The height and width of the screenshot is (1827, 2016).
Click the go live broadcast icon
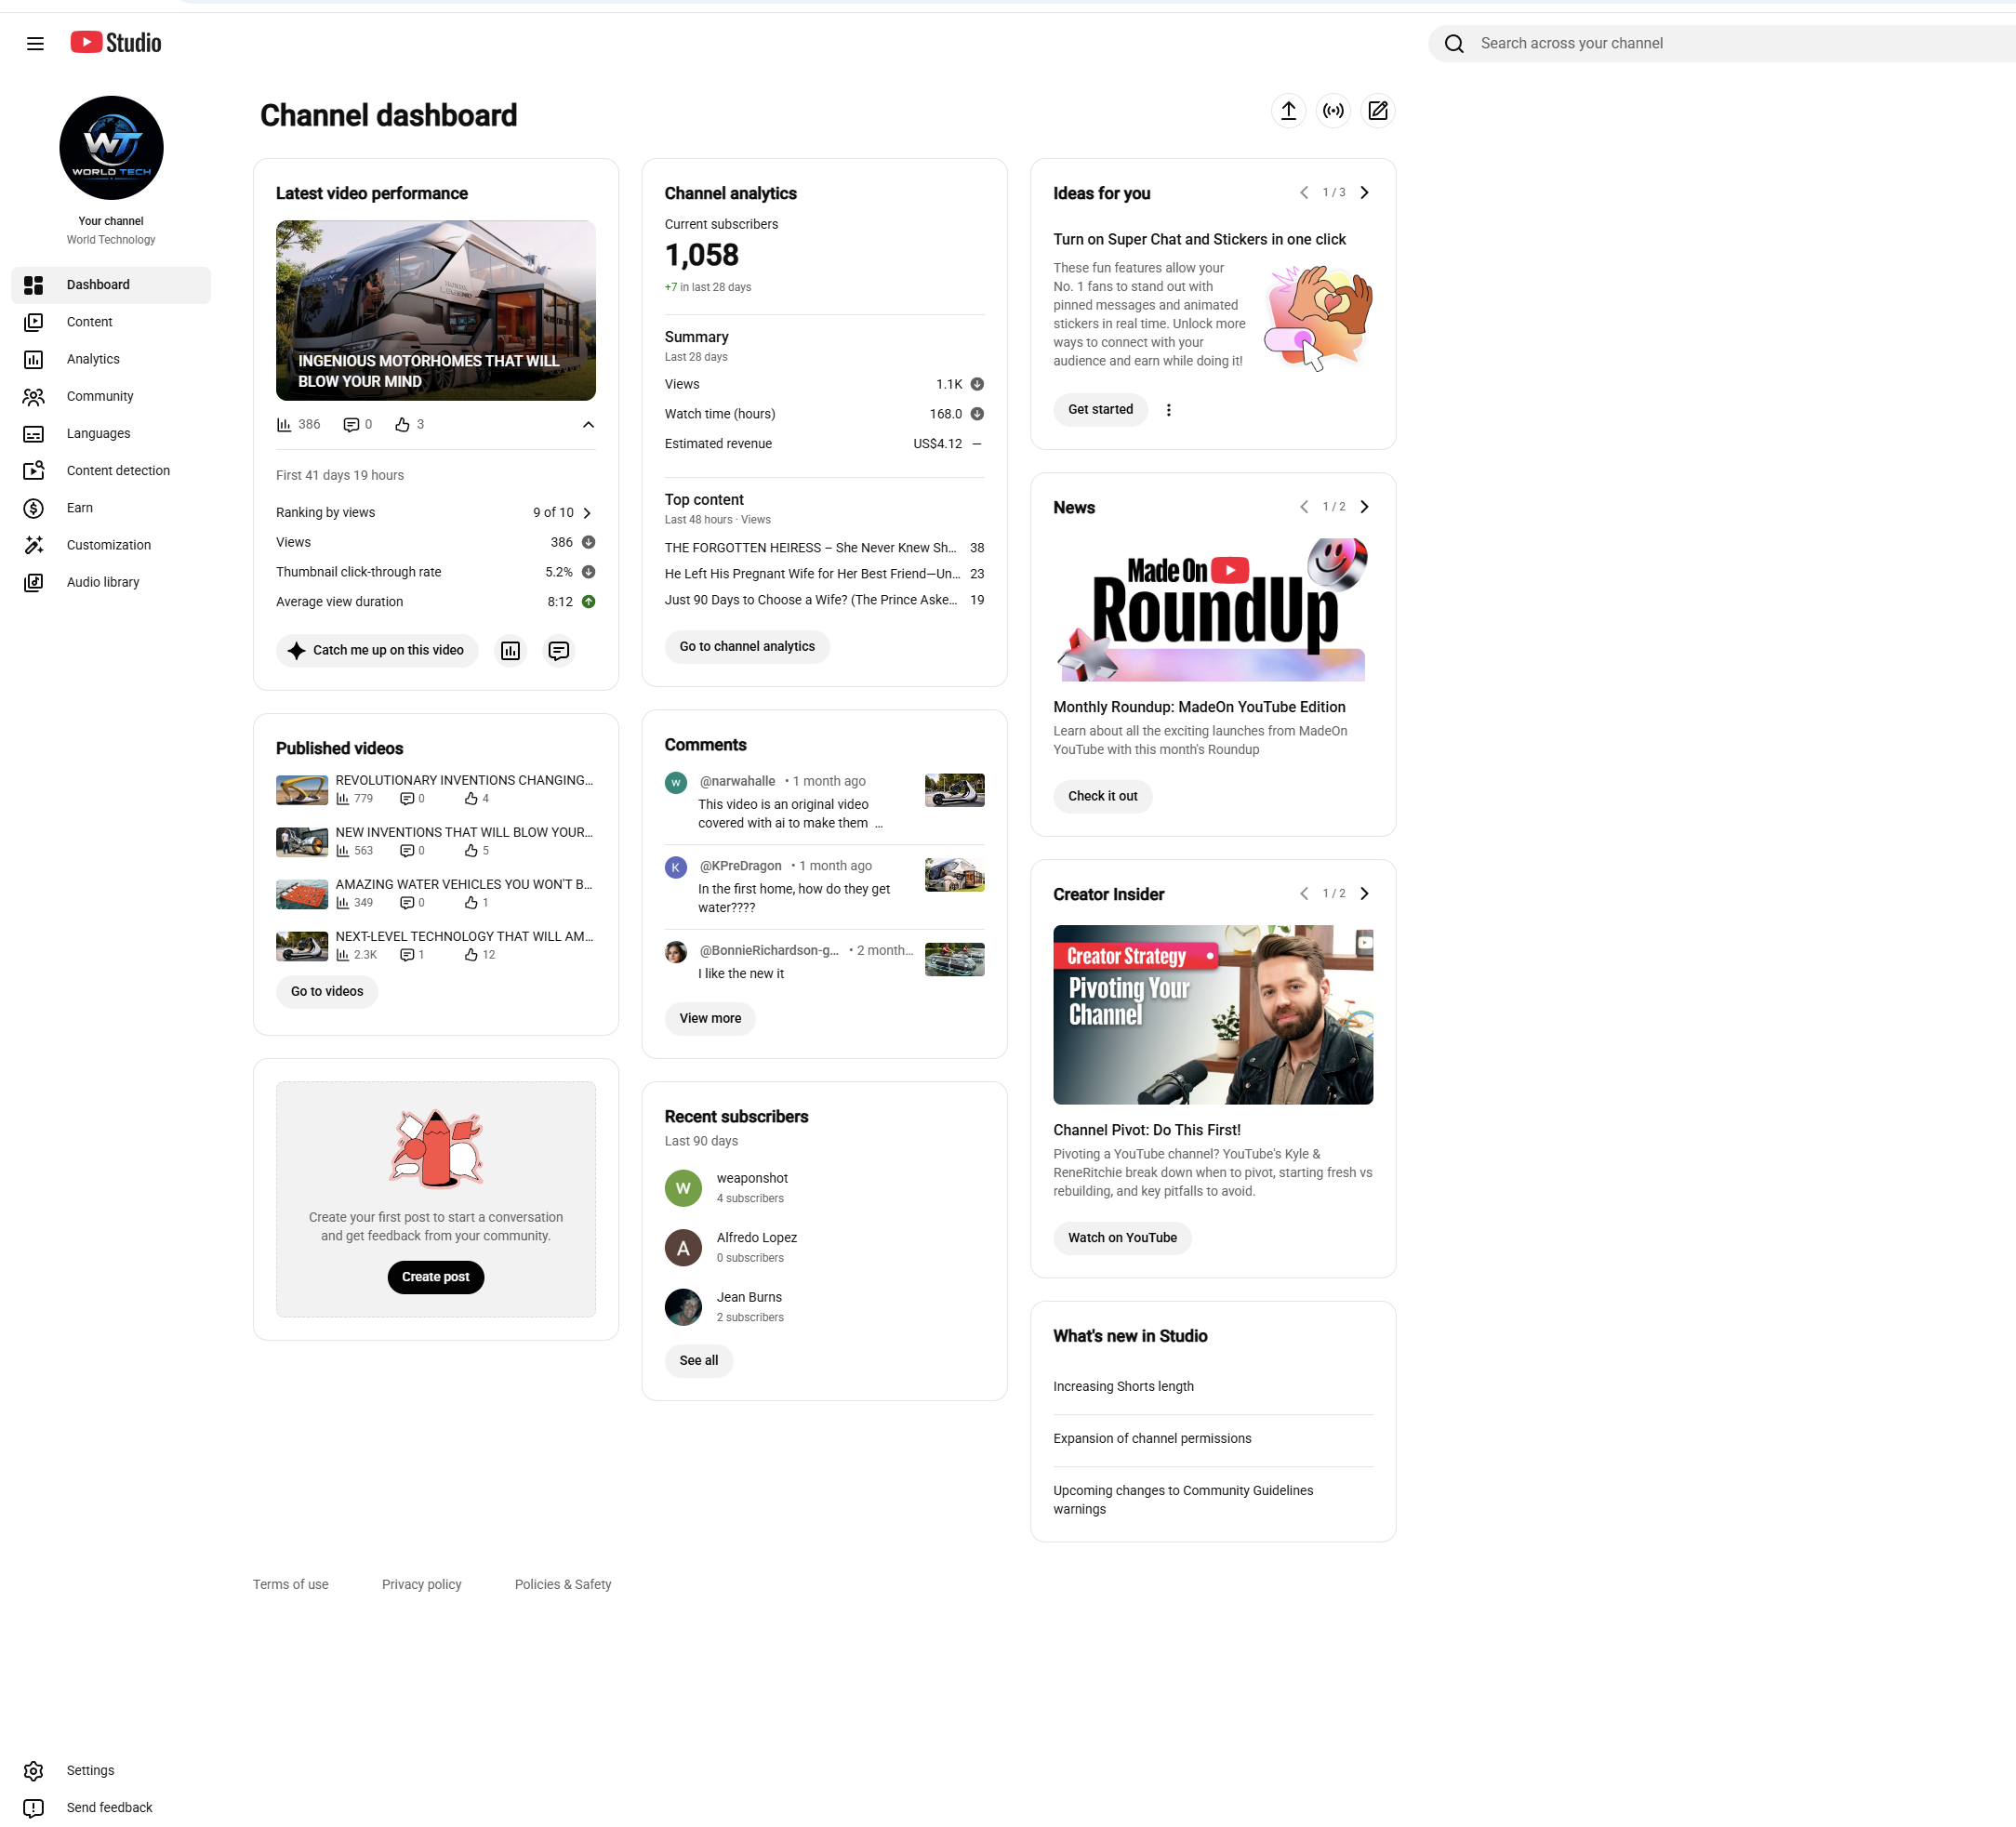[x=1333, y=110]
